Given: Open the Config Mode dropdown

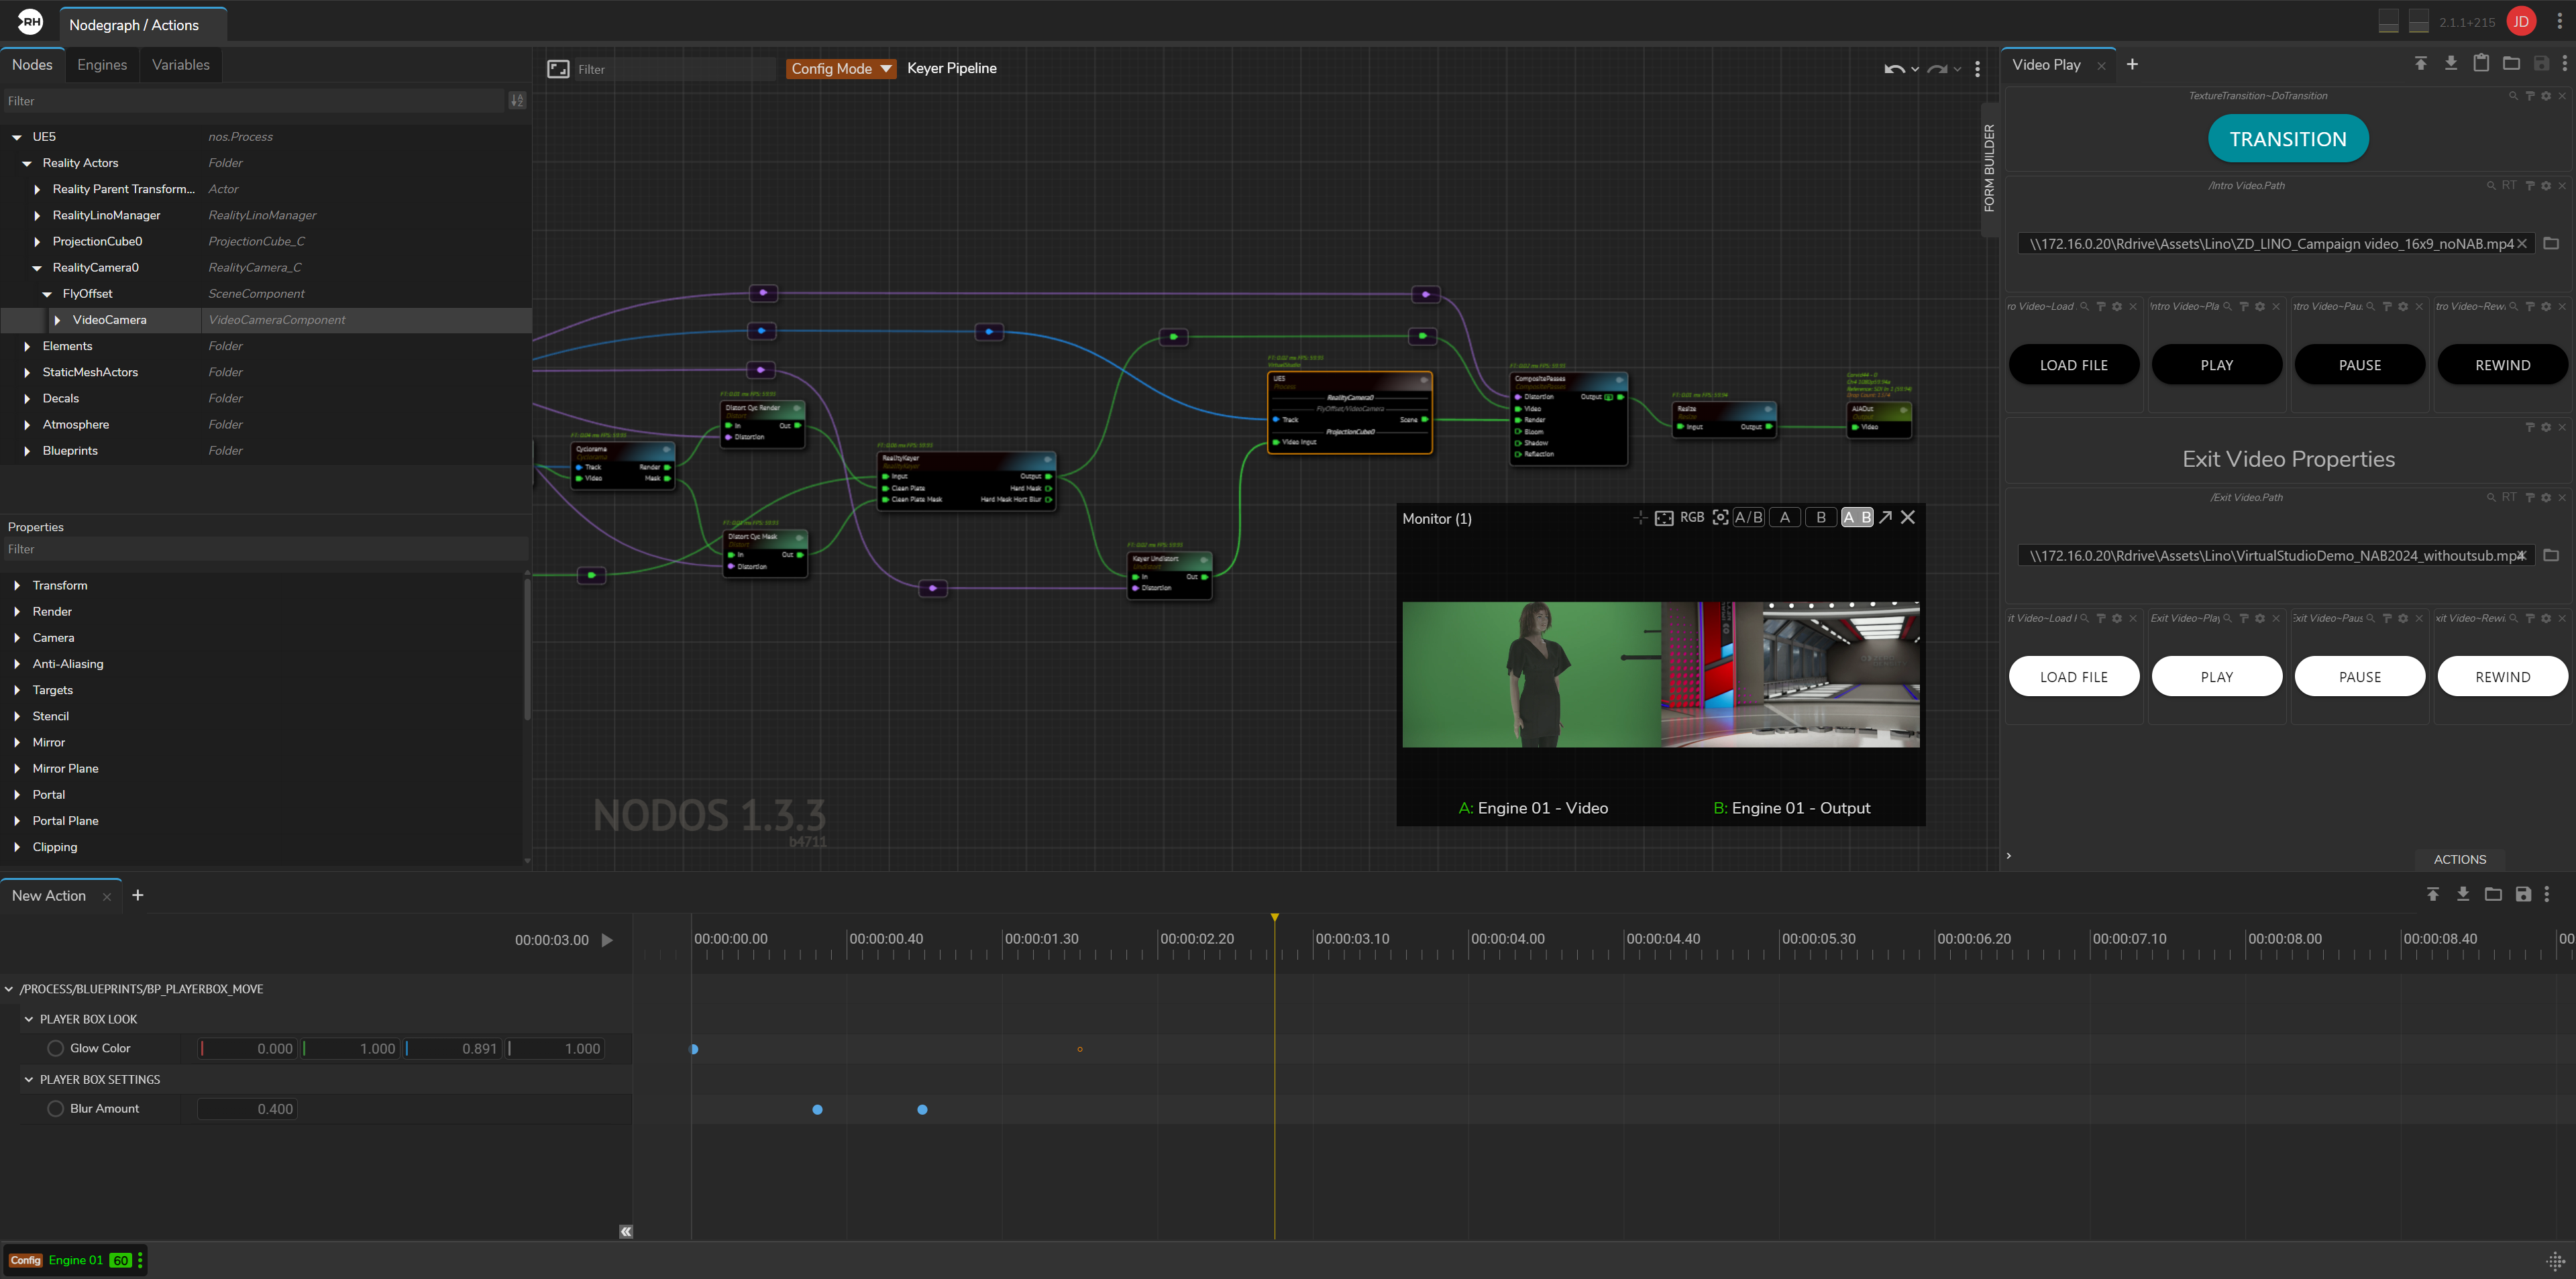Looking at the screenshot, I should [840, 68].
